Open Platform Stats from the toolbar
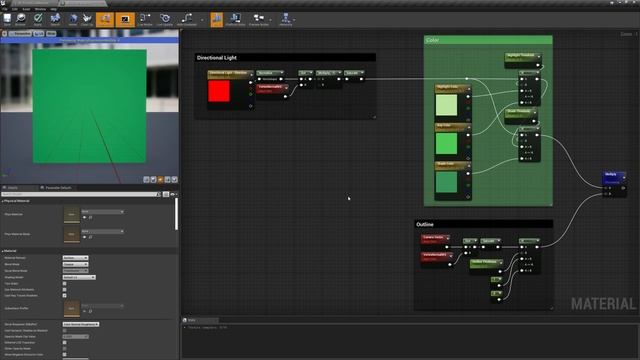 click(x=235, y=19)
